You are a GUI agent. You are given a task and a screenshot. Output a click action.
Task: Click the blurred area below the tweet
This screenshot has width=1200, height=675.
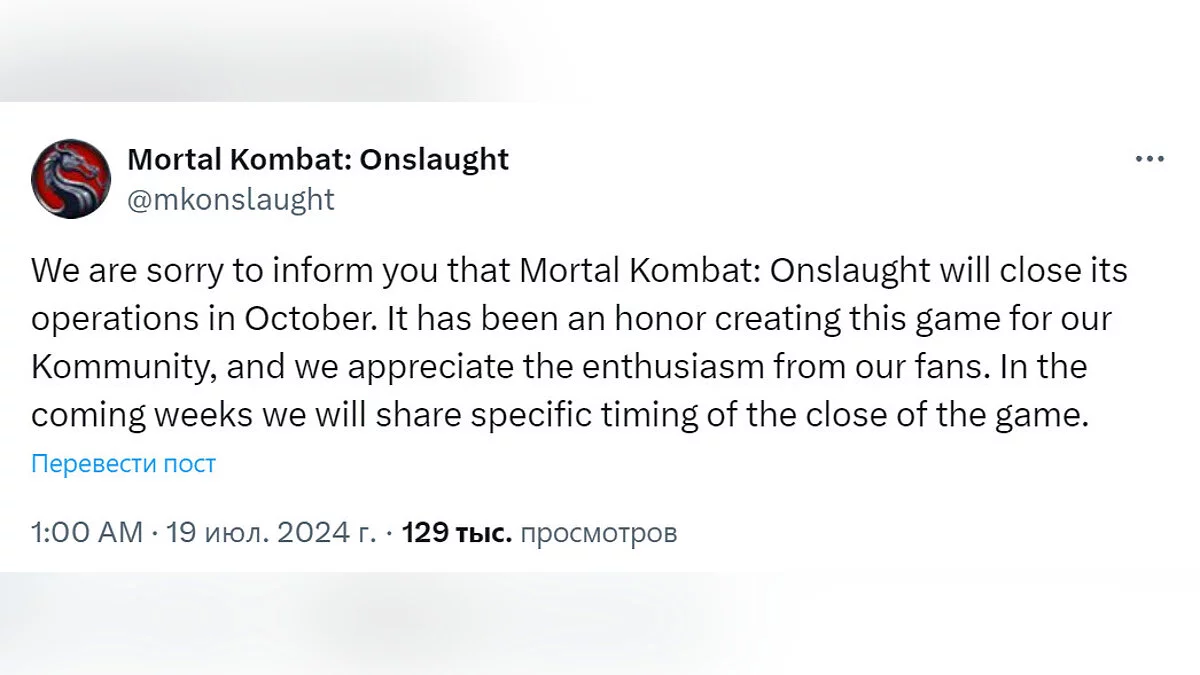pos(600,625)
